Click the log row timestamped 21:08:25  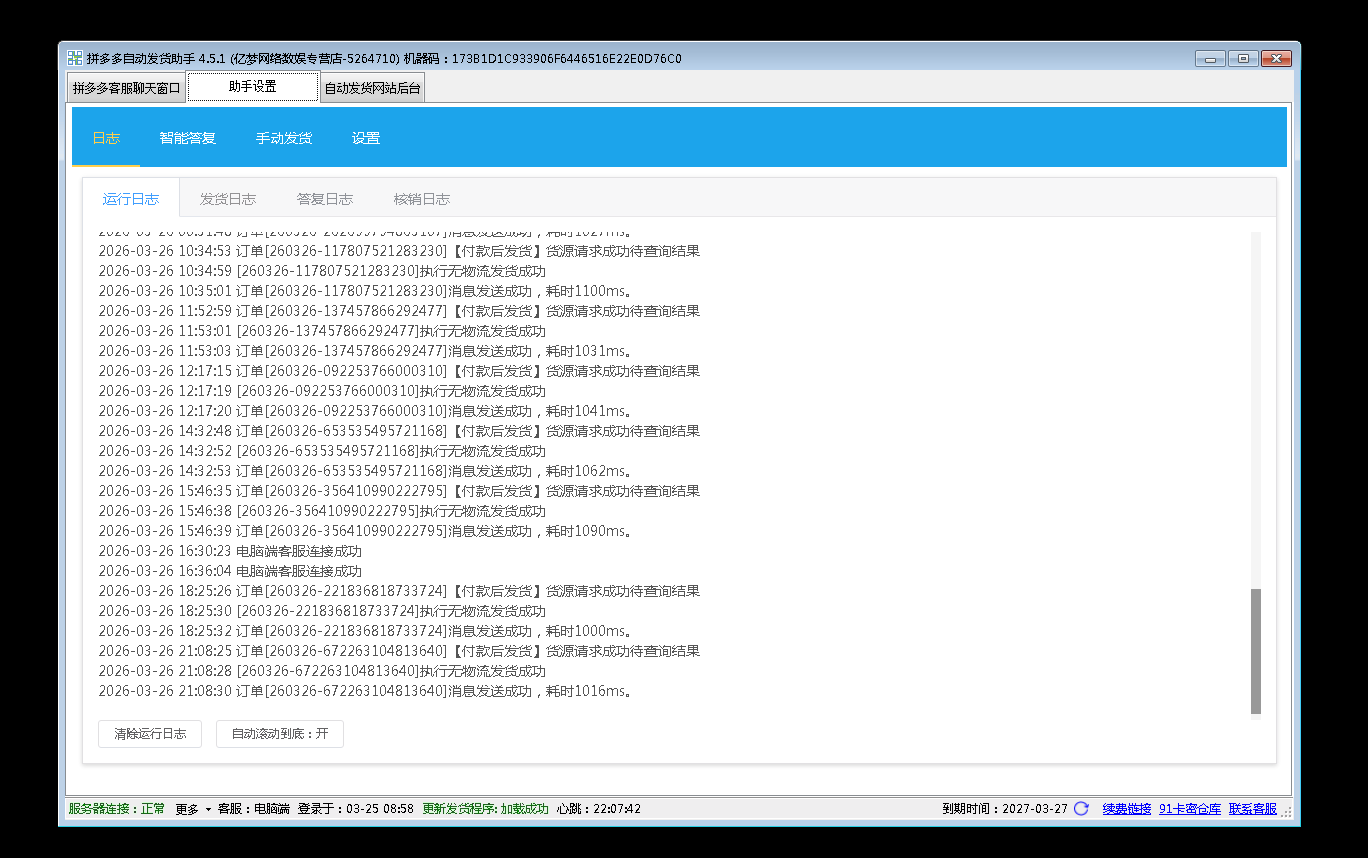(x=399, y=651)
